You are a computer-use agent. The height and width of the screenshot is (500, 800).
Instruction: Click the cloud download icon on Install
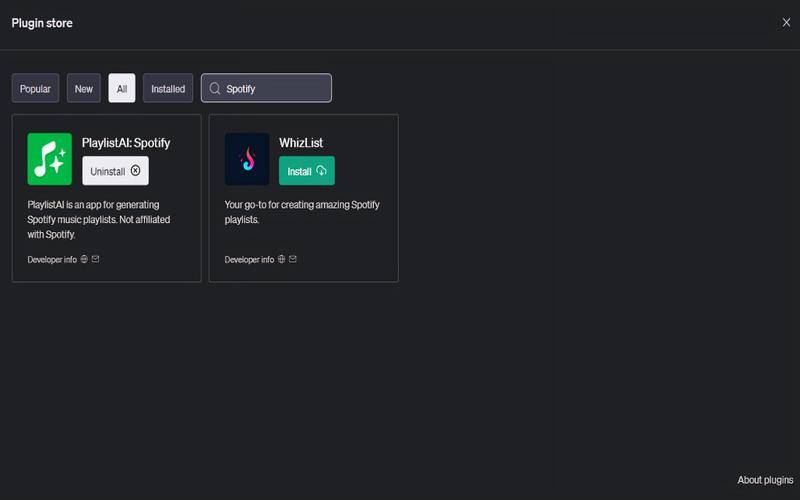point(321,171)
